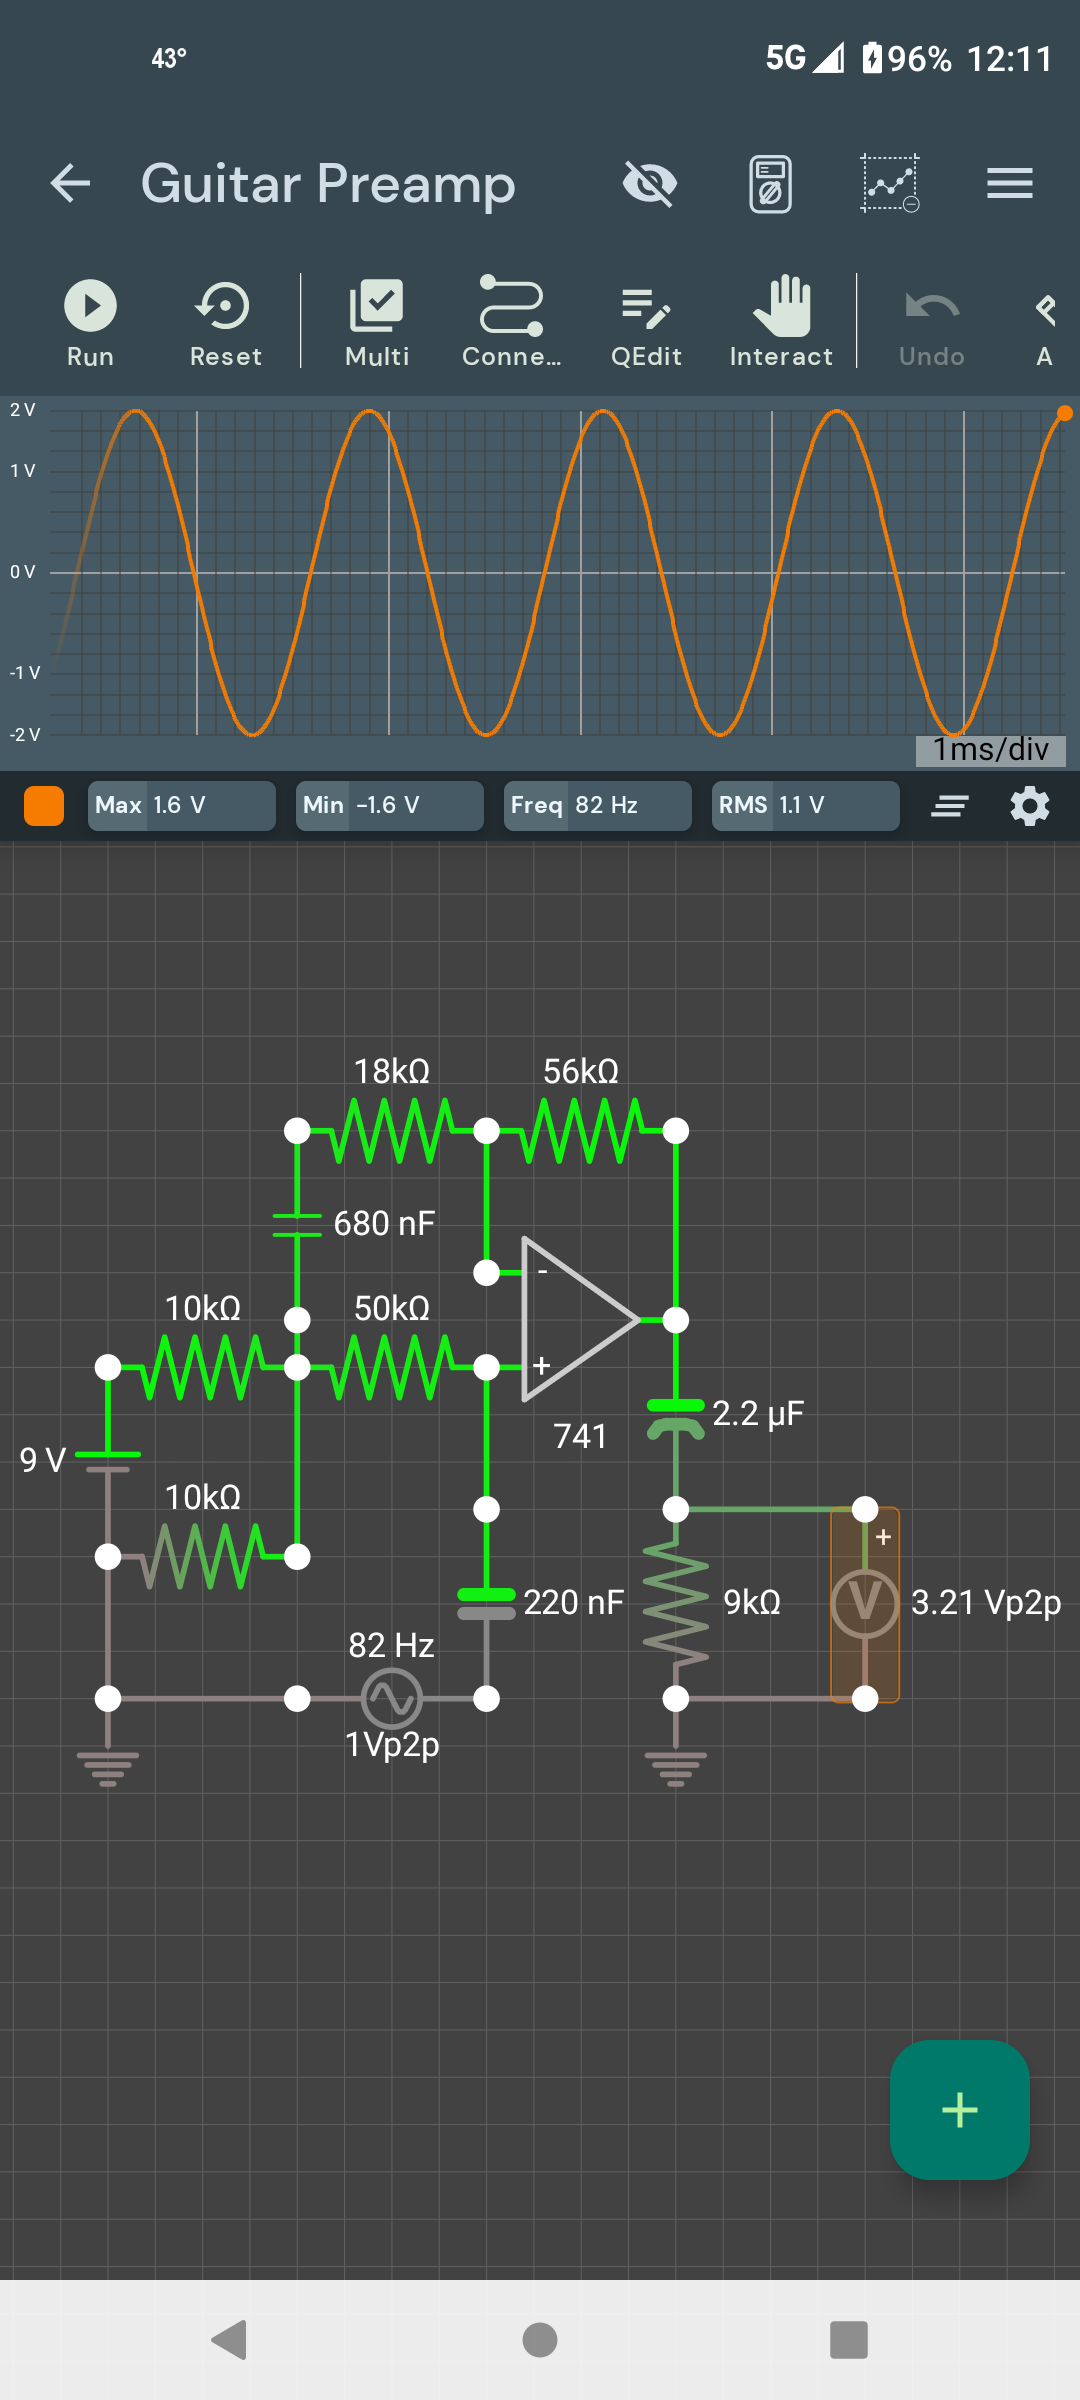Select the 2.2 µF output capacitor

click(x=676, y=1418)
